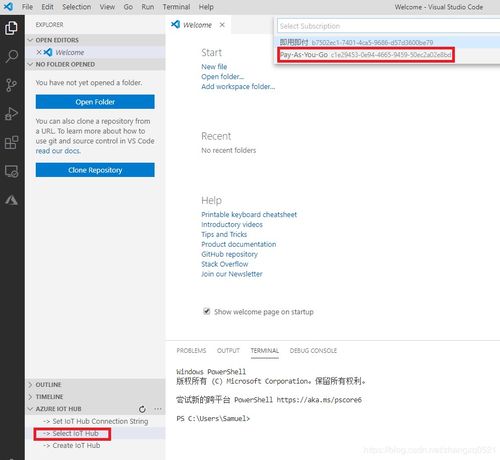Image resolution: width=500 pixels, height=460 pixels.
Task: Open the Azure IoT Hub more actions menu
Action: [158, 409]
